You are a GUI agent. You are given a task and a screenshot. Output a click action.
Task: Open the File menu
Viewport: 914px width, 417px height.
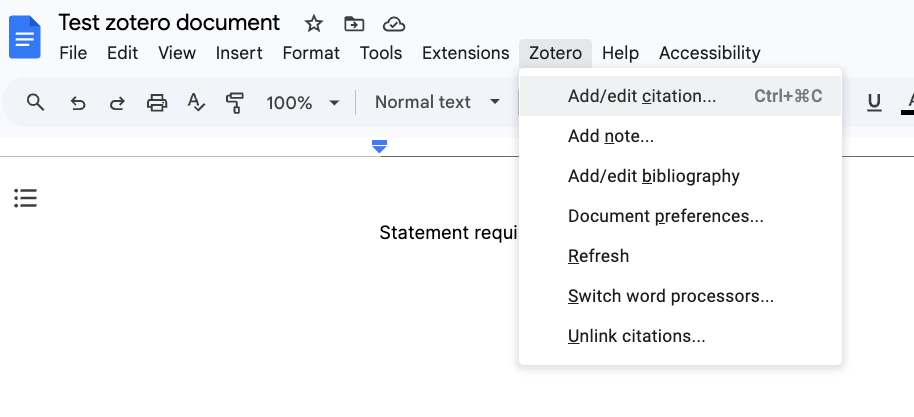coord(73,53)
